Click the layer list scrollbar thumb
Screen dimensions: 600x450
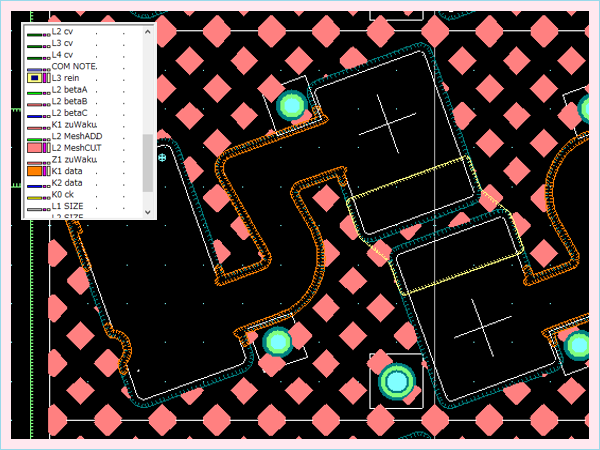(x=149, y=162)
